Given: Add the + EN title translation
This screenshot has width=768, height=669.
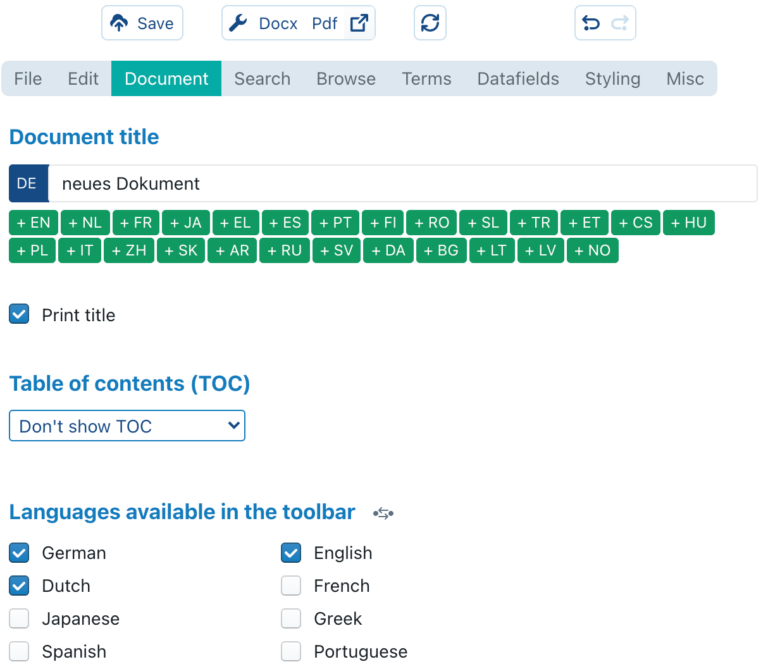Looking at the screenshot, I should coord(33,223).
